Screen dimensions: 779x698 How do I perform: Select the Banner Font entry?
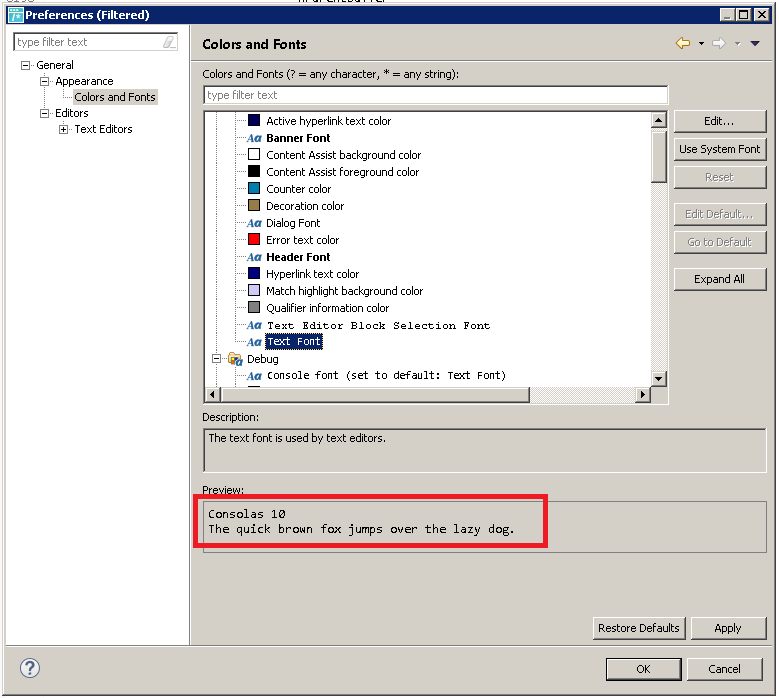pyautogui.click(x=298, y=138)
